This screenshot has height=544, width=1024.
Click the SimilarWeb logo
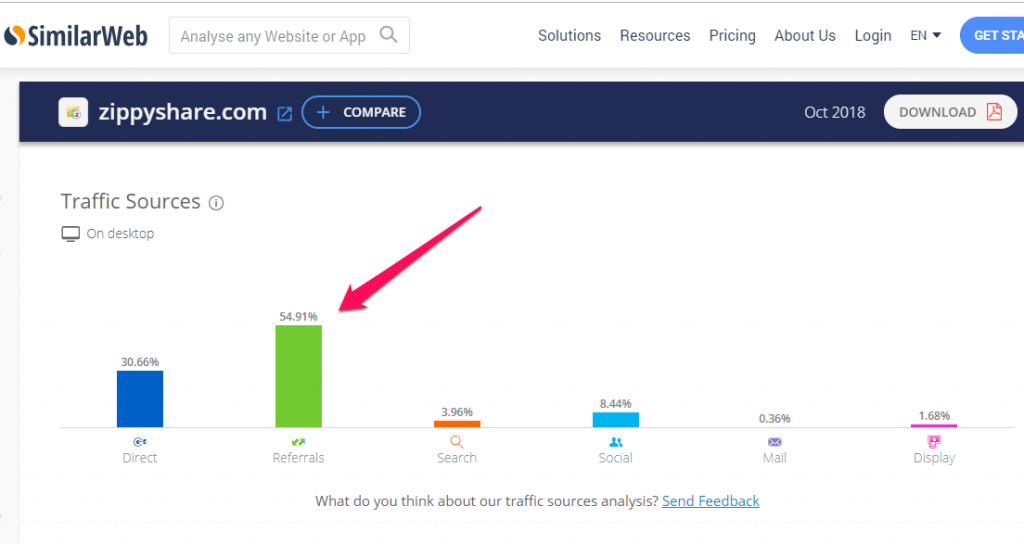(x=76, y=36)
